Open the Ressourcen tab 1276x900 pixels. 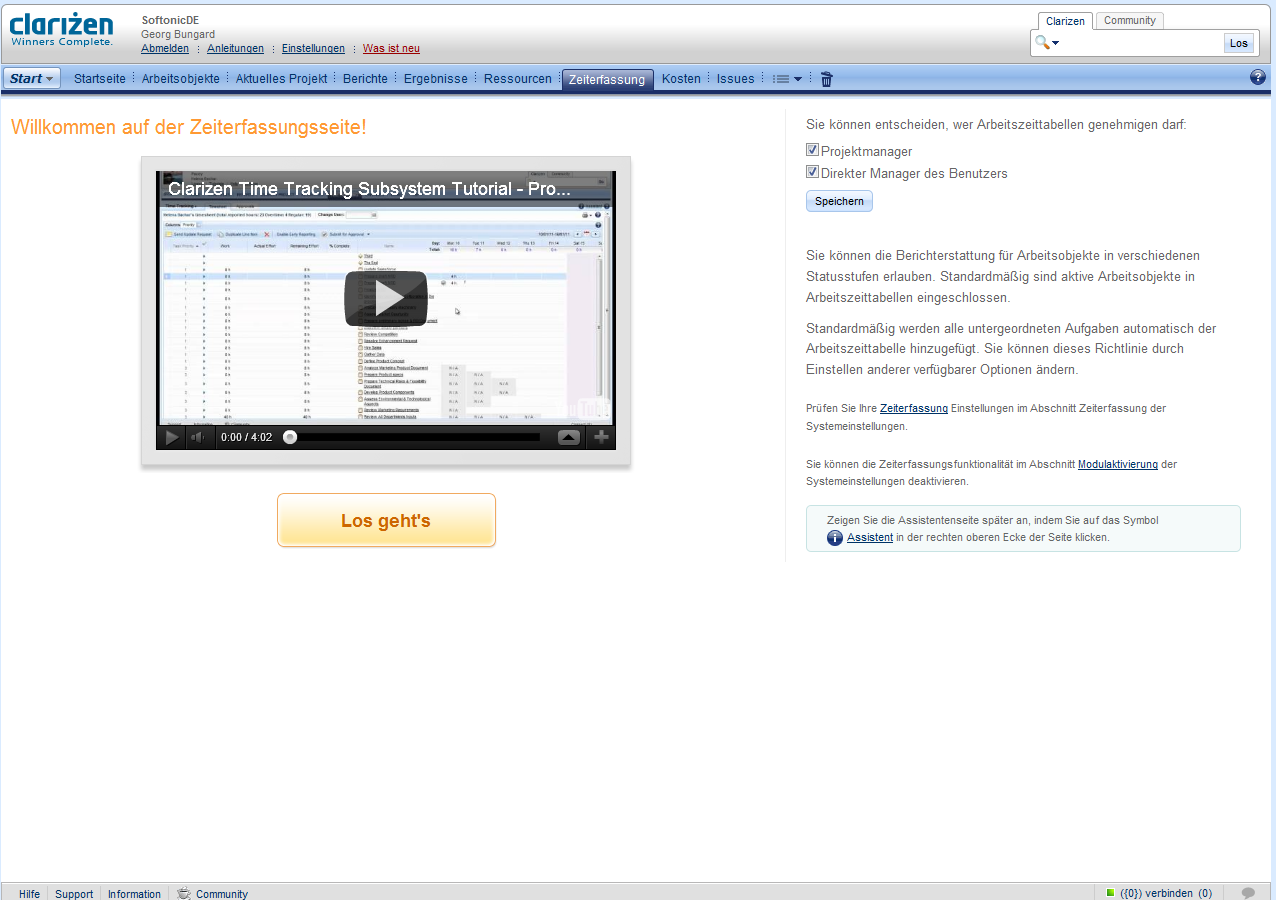click(517, 78)
